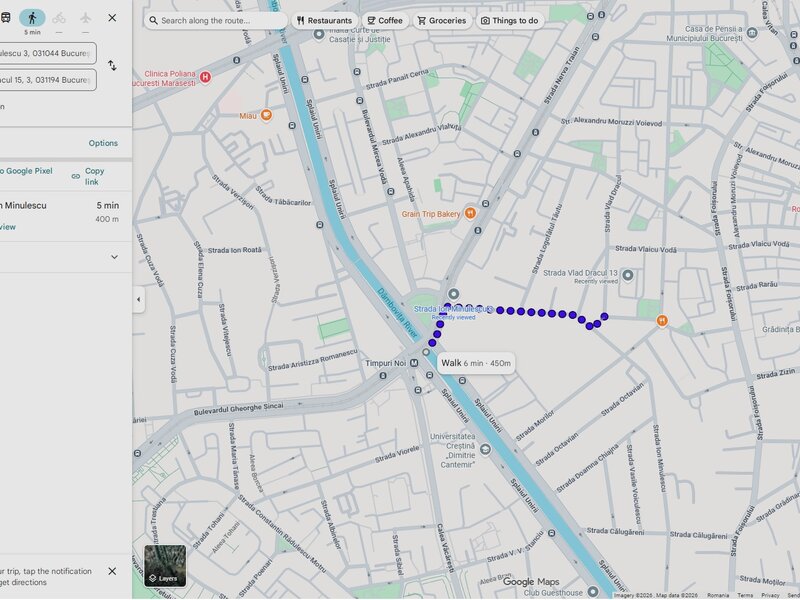Click Grain Trip Bakery restaurant pin

pos(469,213)
